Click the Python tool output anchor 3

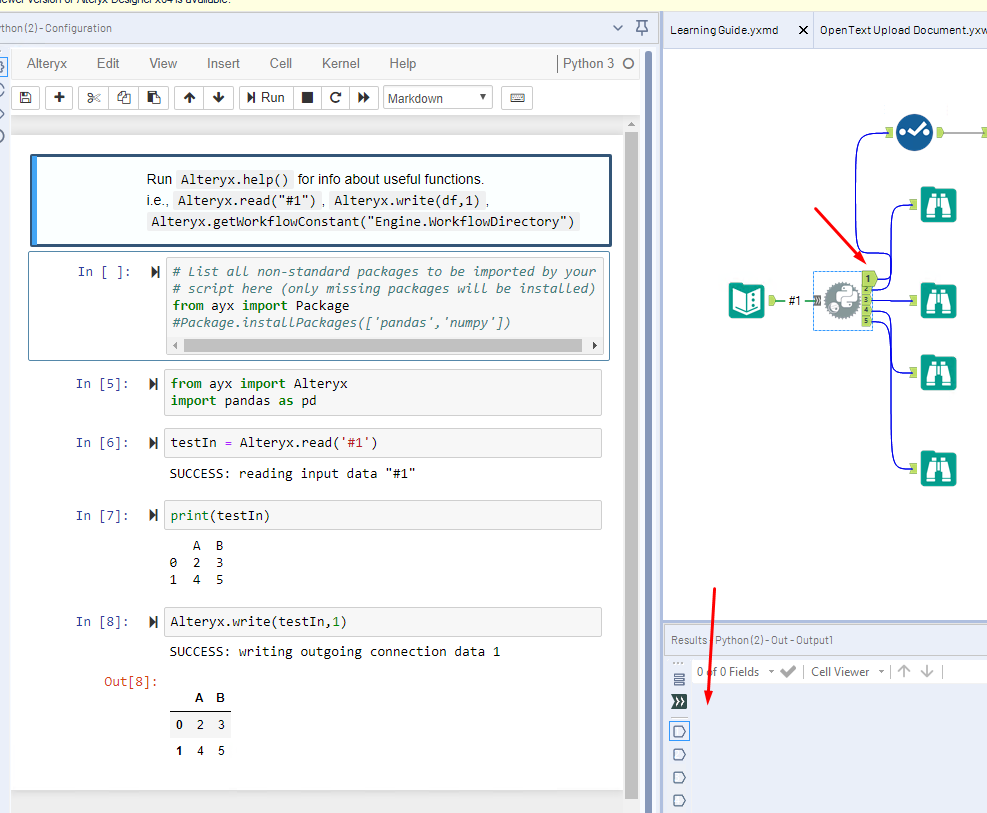867,300
